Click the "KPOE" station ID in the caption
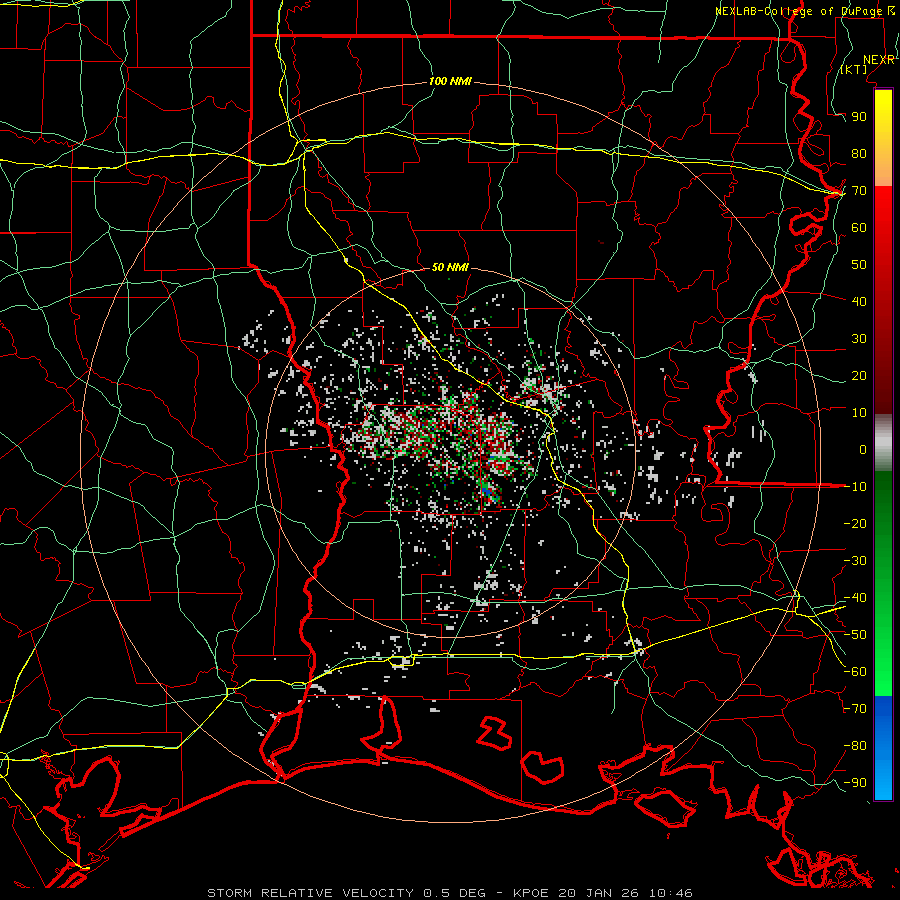The height and width of the screenshot is (900, 900). (530, 893)
